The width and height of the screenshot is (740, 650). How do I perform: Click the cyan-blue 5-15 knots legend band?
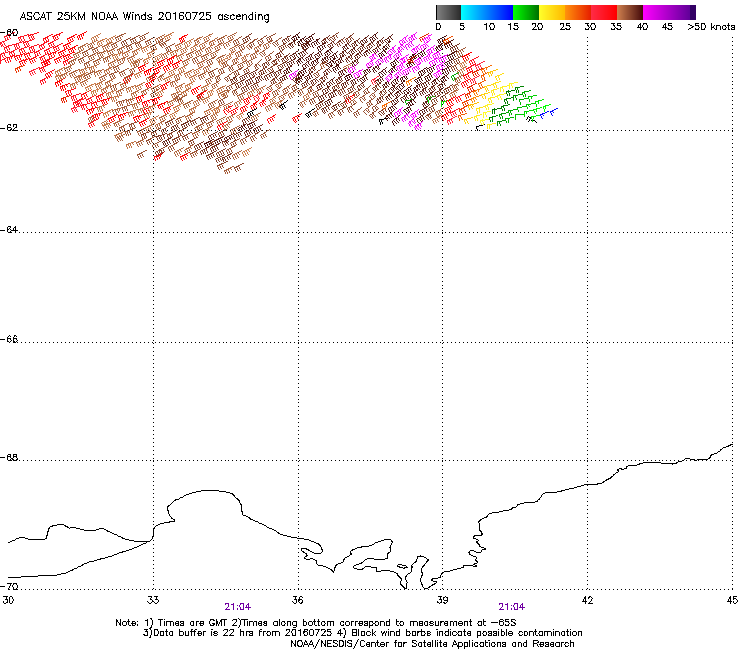pos(487,12)
